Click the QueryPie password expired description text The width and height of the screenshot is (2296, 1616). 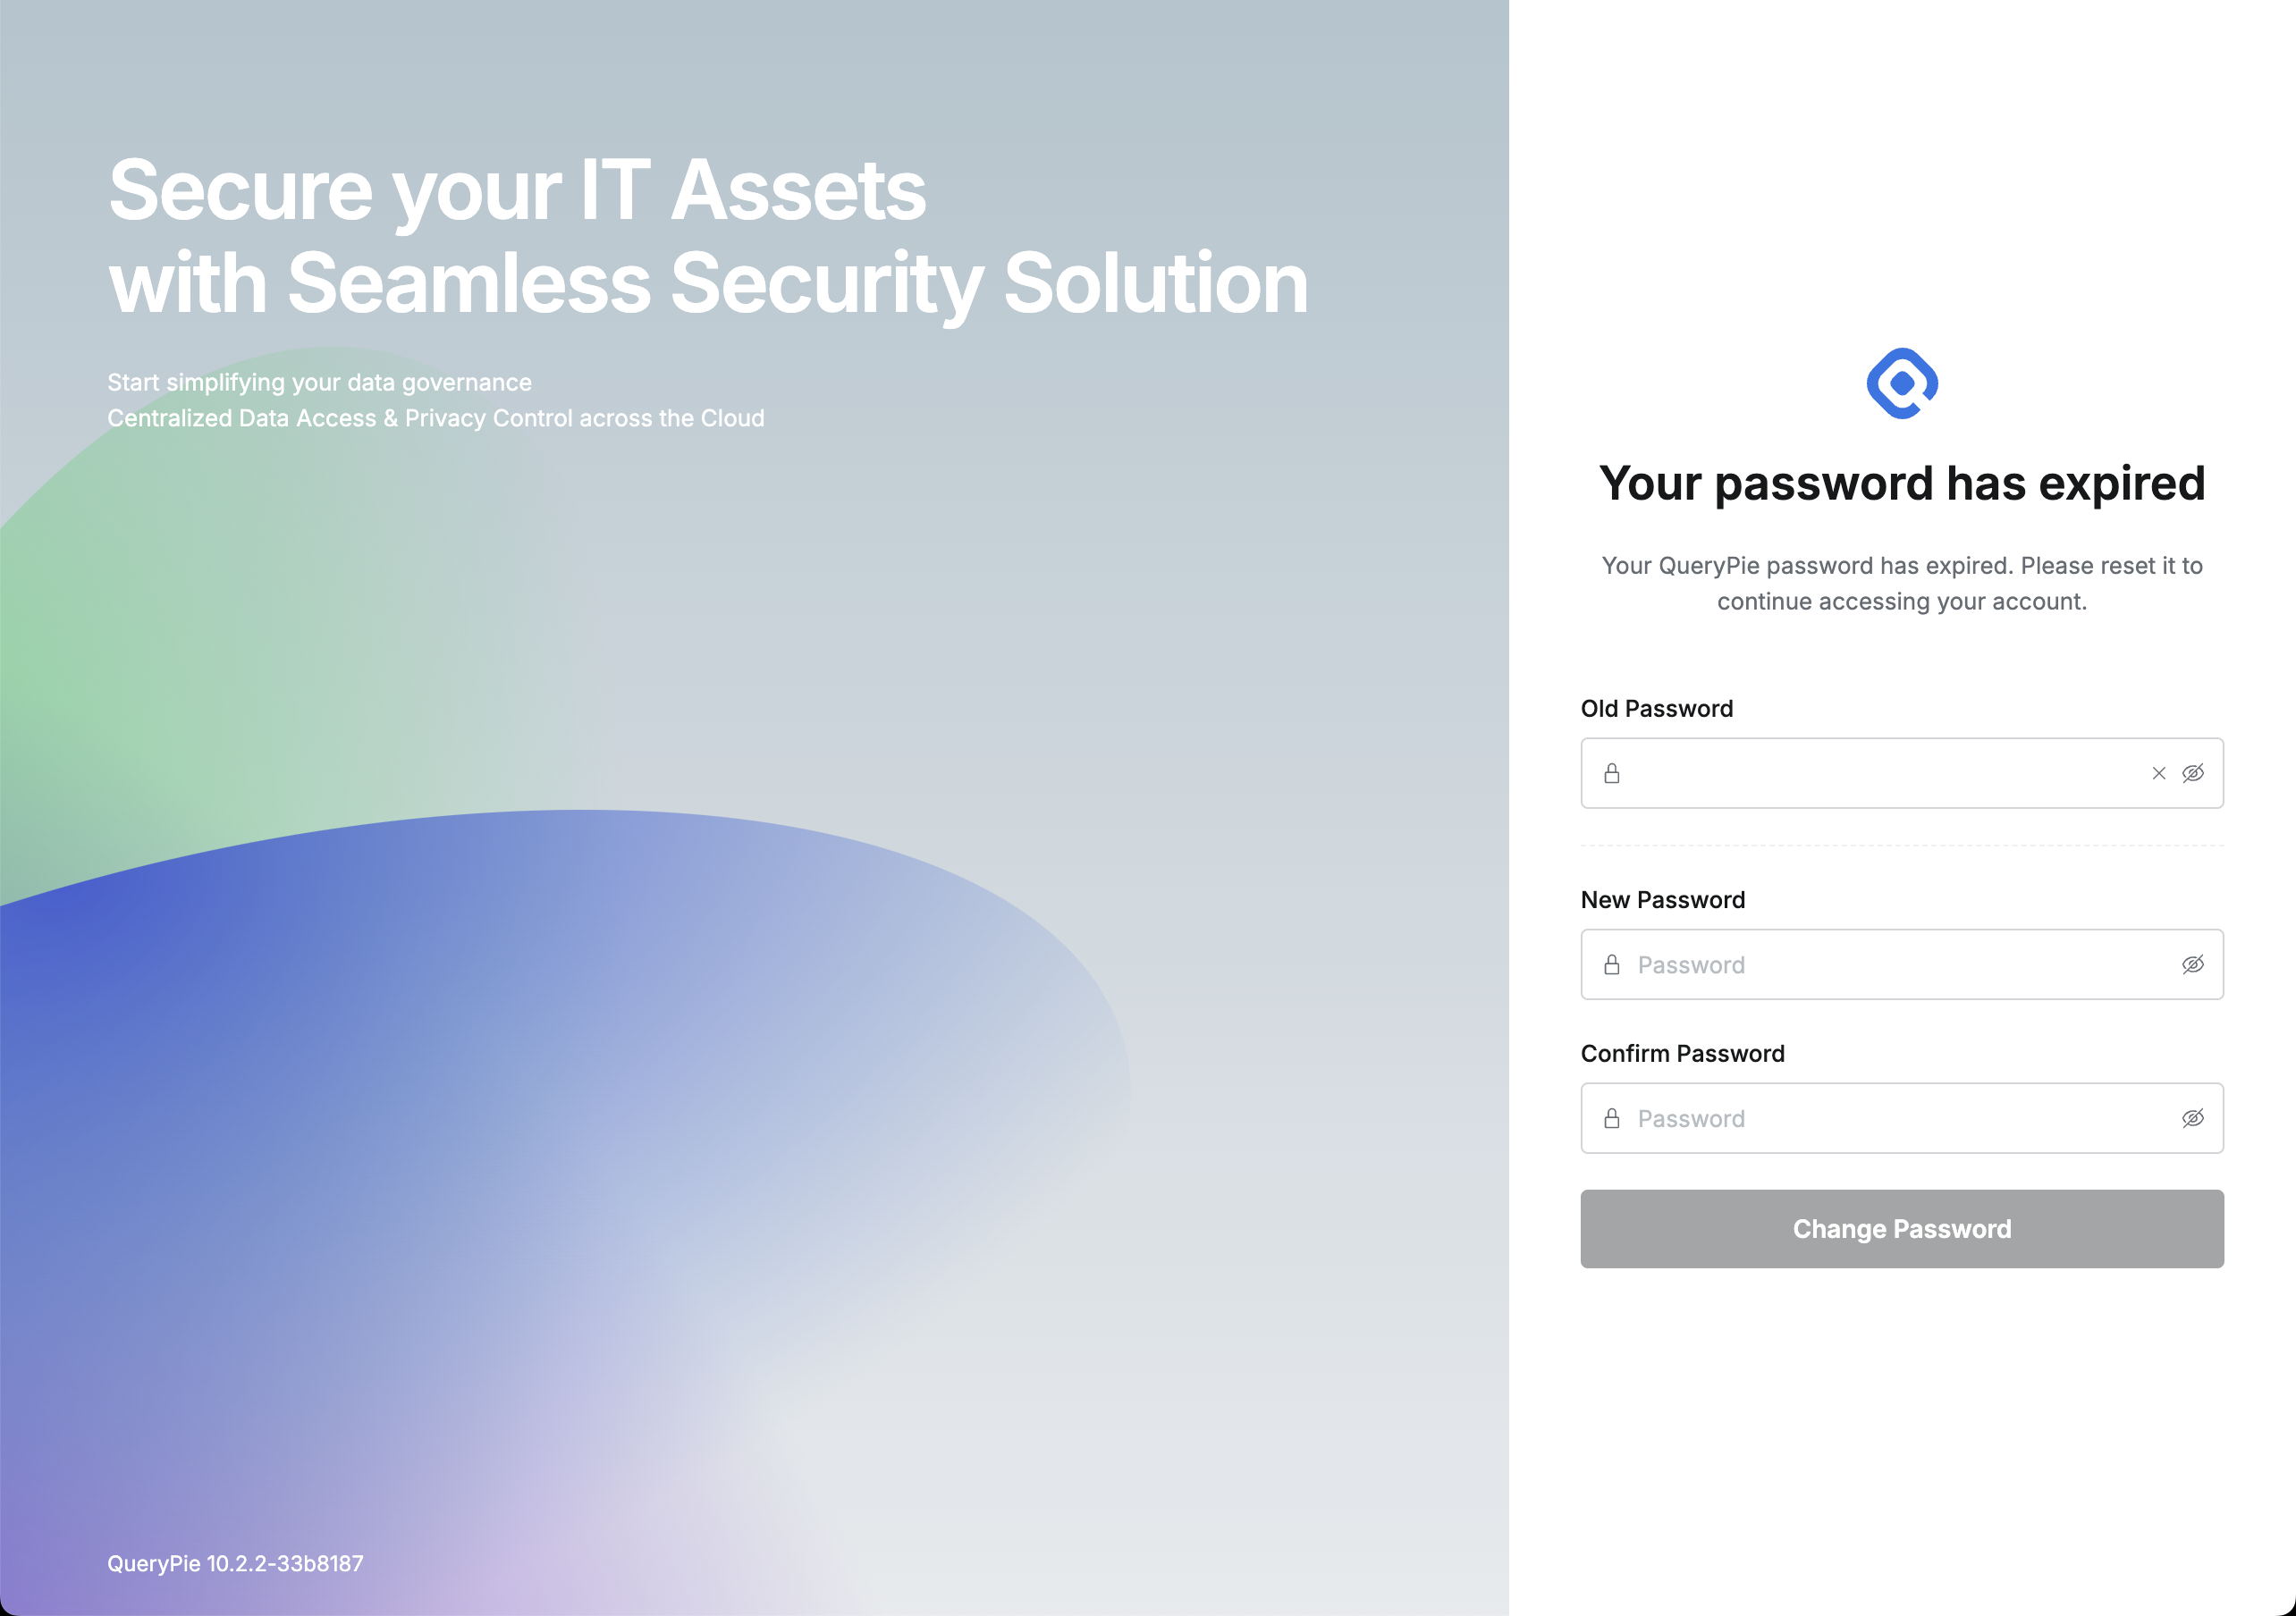click(x=1901, y=583)
